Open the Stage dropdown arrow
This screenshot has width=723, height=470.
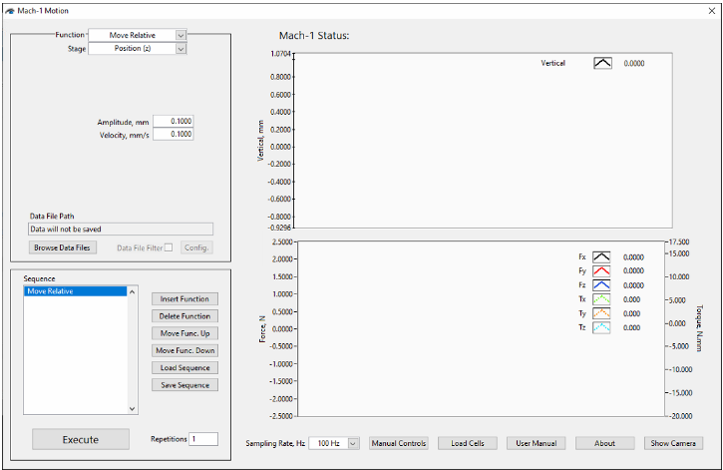click(x=181, y=48)
